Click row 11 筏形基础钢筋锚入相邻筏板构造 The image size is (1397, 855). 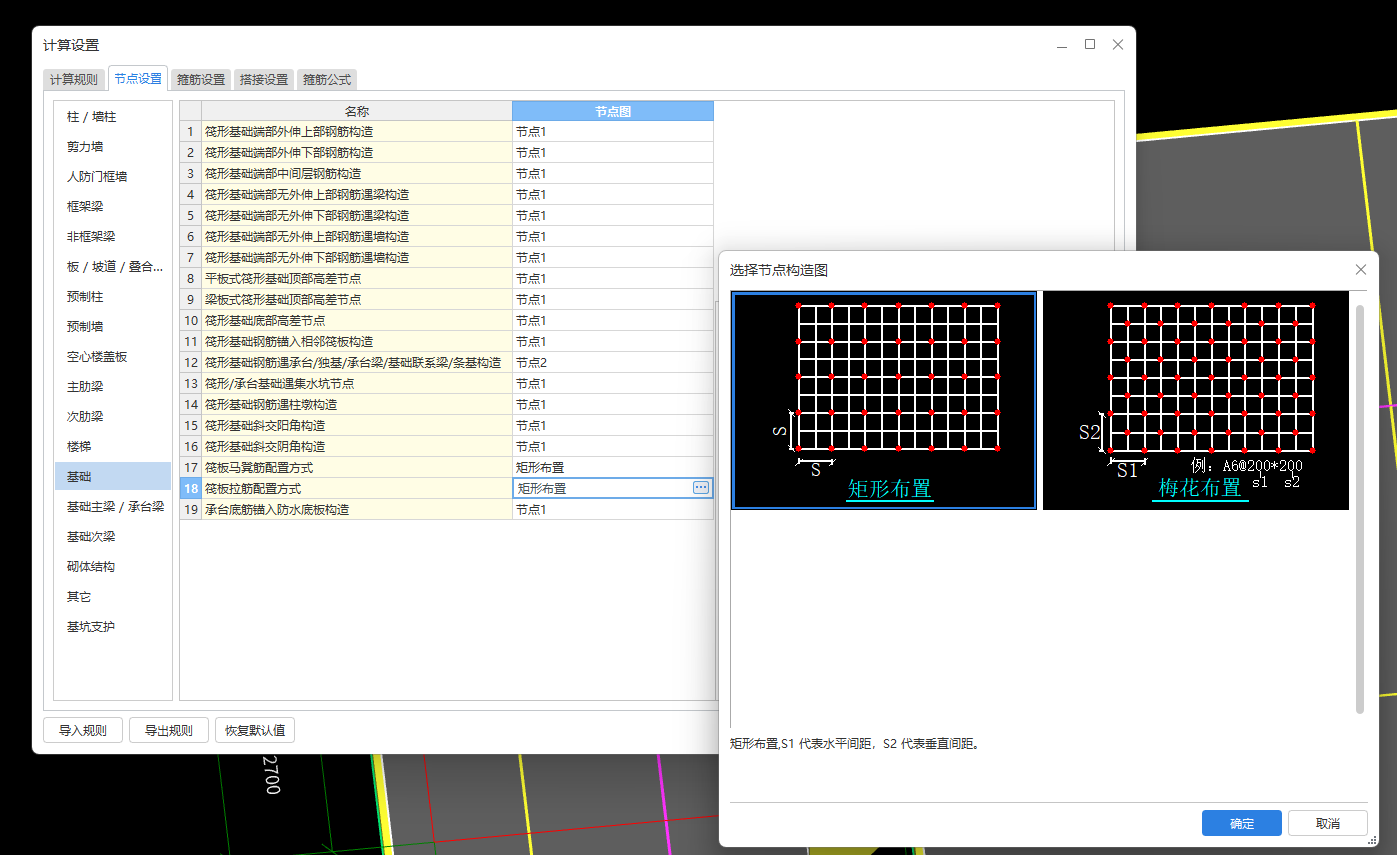coord(357,342)
